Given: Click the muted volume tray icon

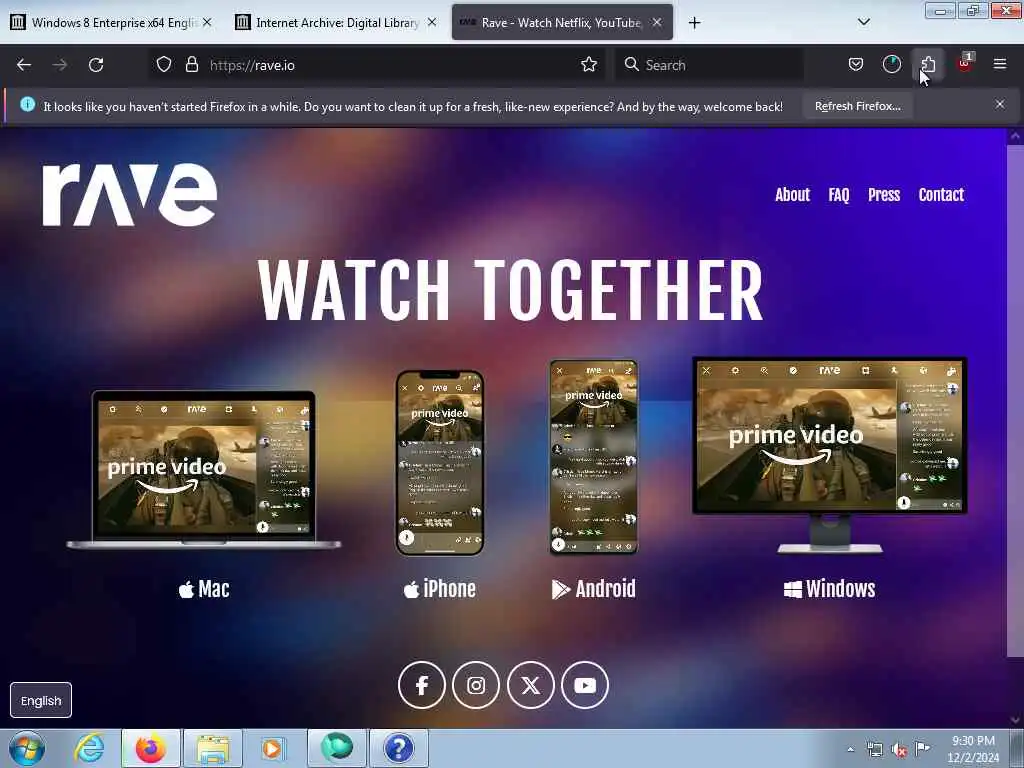Looking at the screenshot, I should click(899, 750).
